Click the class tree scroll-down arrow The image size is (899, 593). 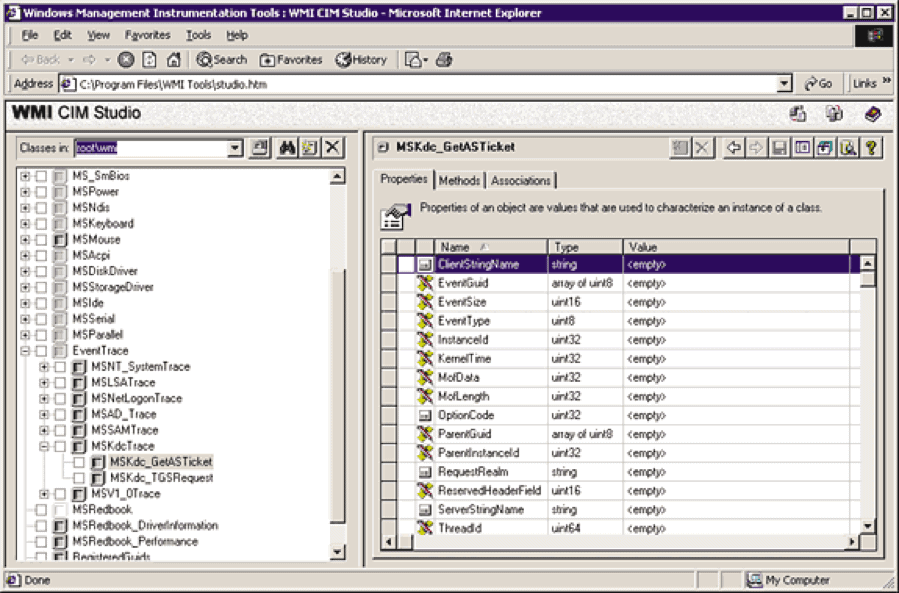click(x=338, y=553)
